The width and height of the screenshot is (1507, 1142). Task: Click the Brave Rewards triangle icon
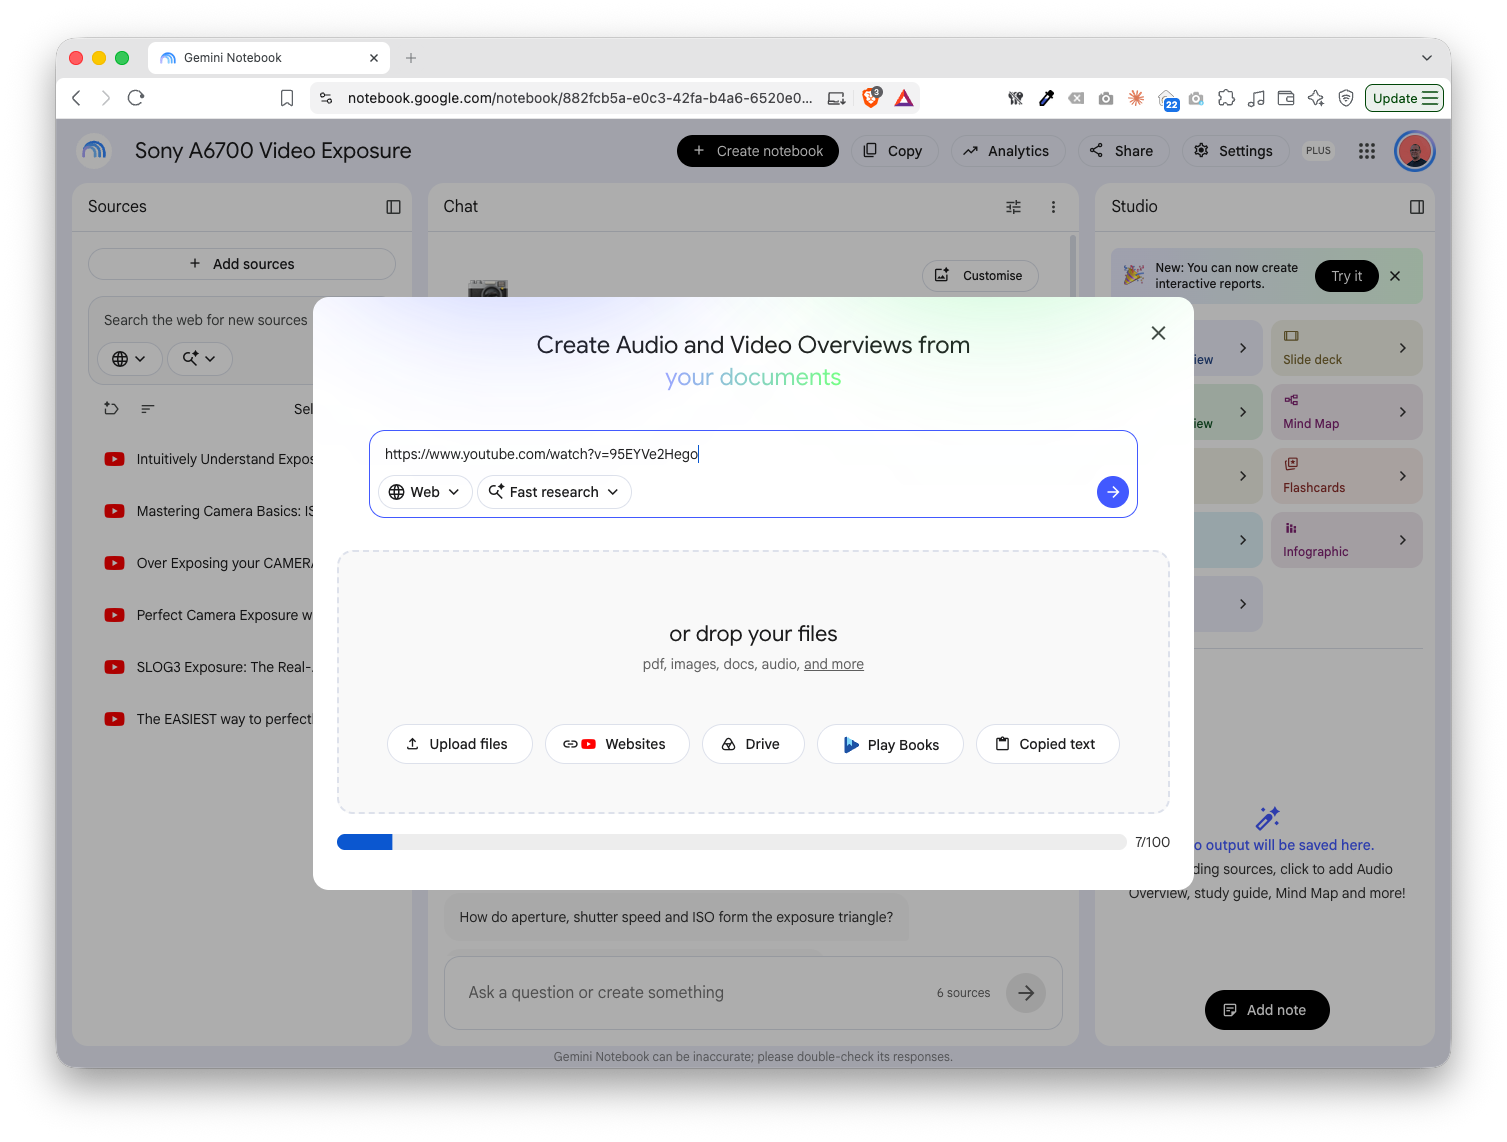904,98
